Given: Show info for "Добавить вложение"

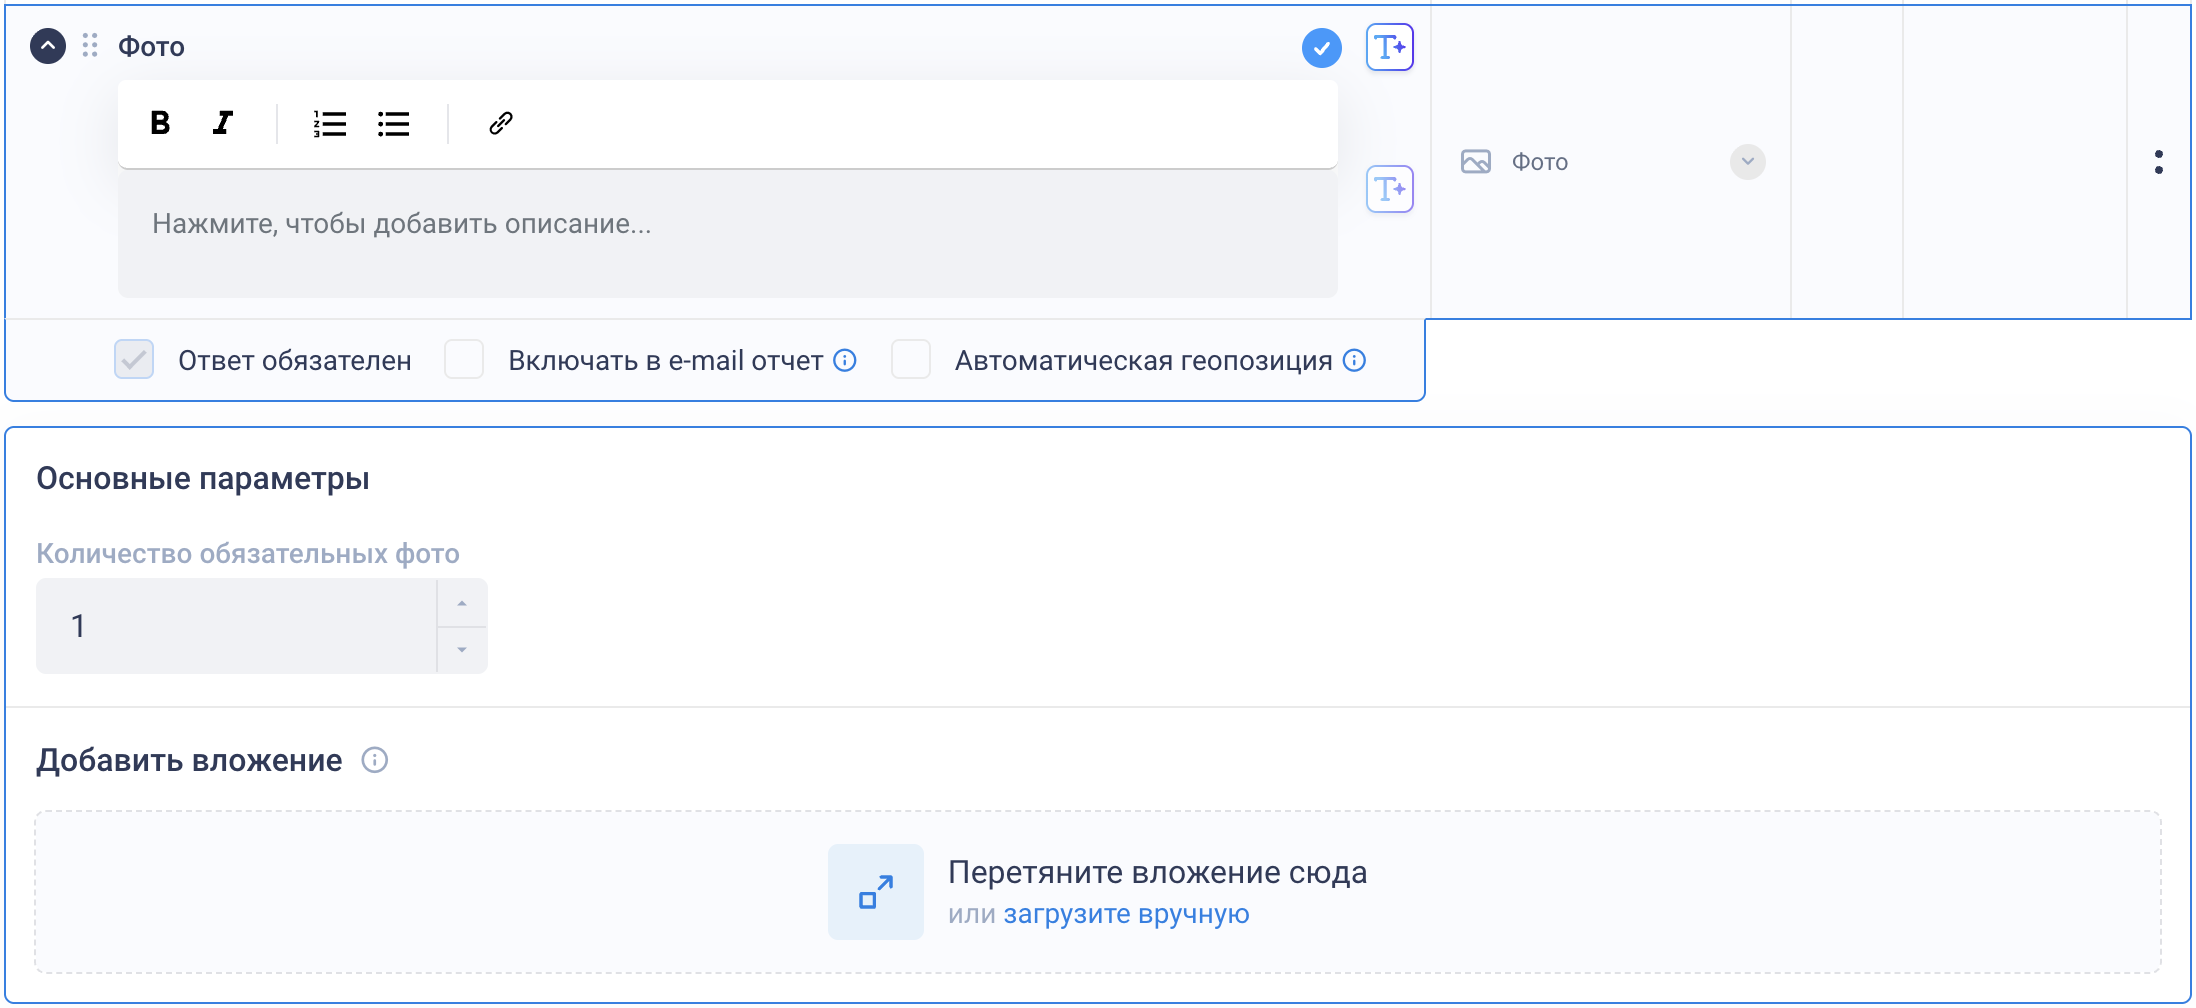Looking at the screenshot, I should click(375, 761).
